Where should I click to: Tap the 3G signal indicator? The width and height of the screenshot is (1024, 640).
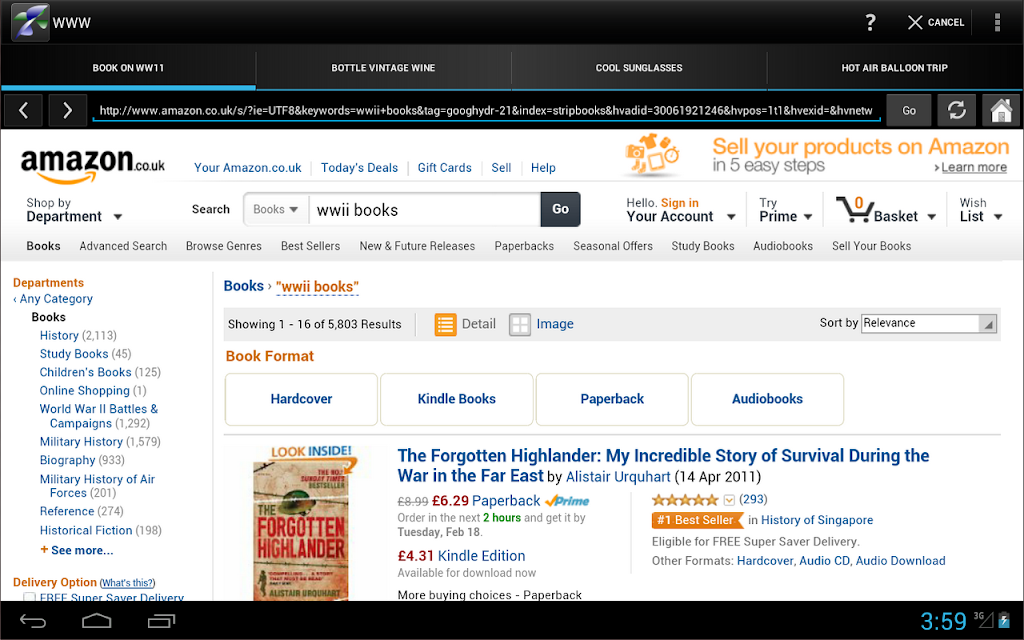[984, 620]
